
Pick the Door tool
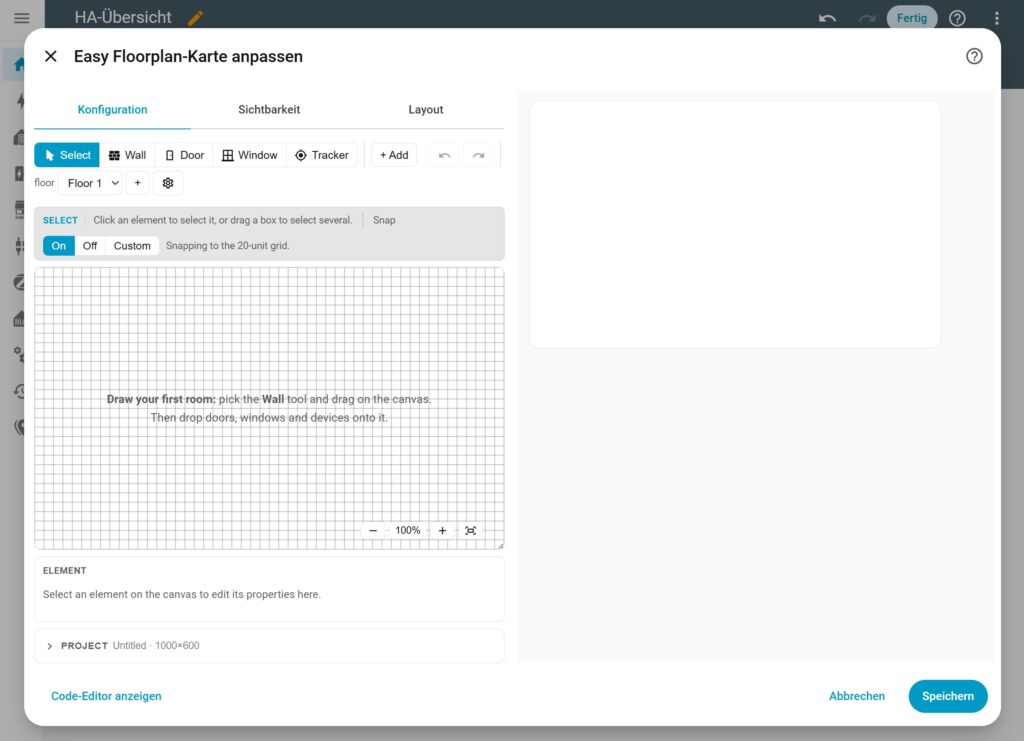click(x=184, y=155)
